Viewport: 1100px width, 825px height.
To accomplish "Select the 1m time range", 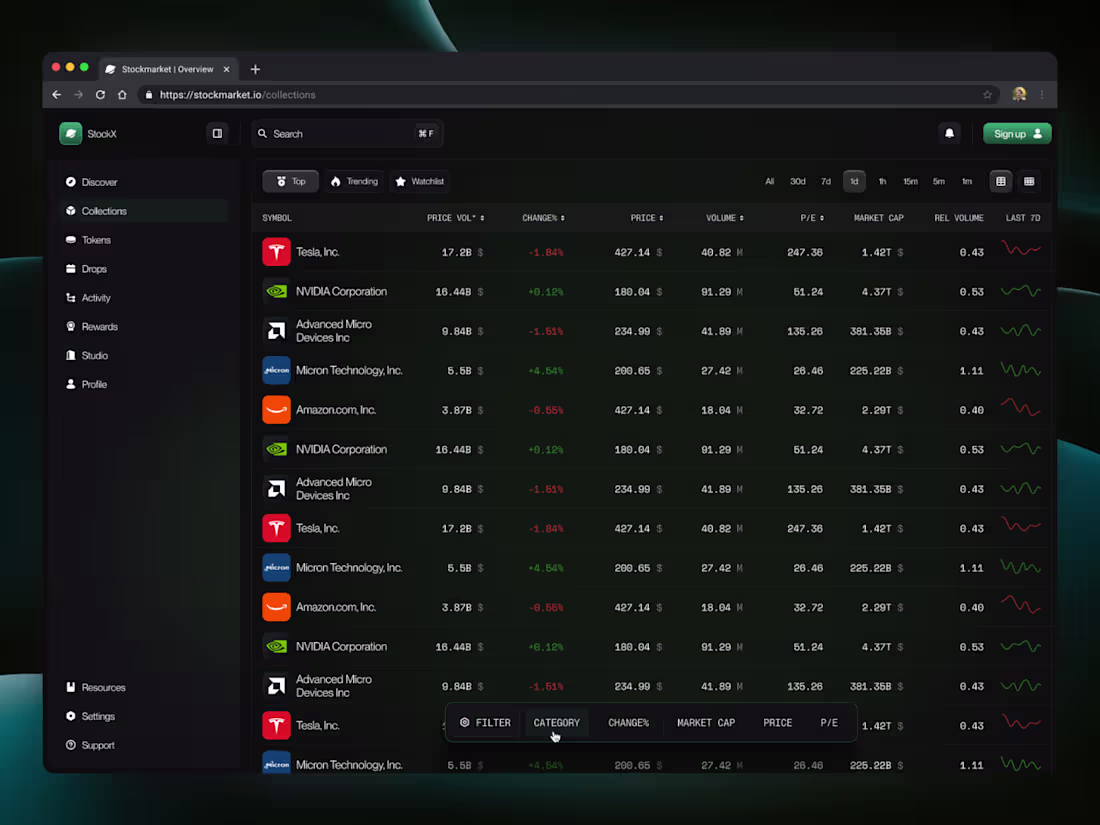I will [x=967, y=181].
